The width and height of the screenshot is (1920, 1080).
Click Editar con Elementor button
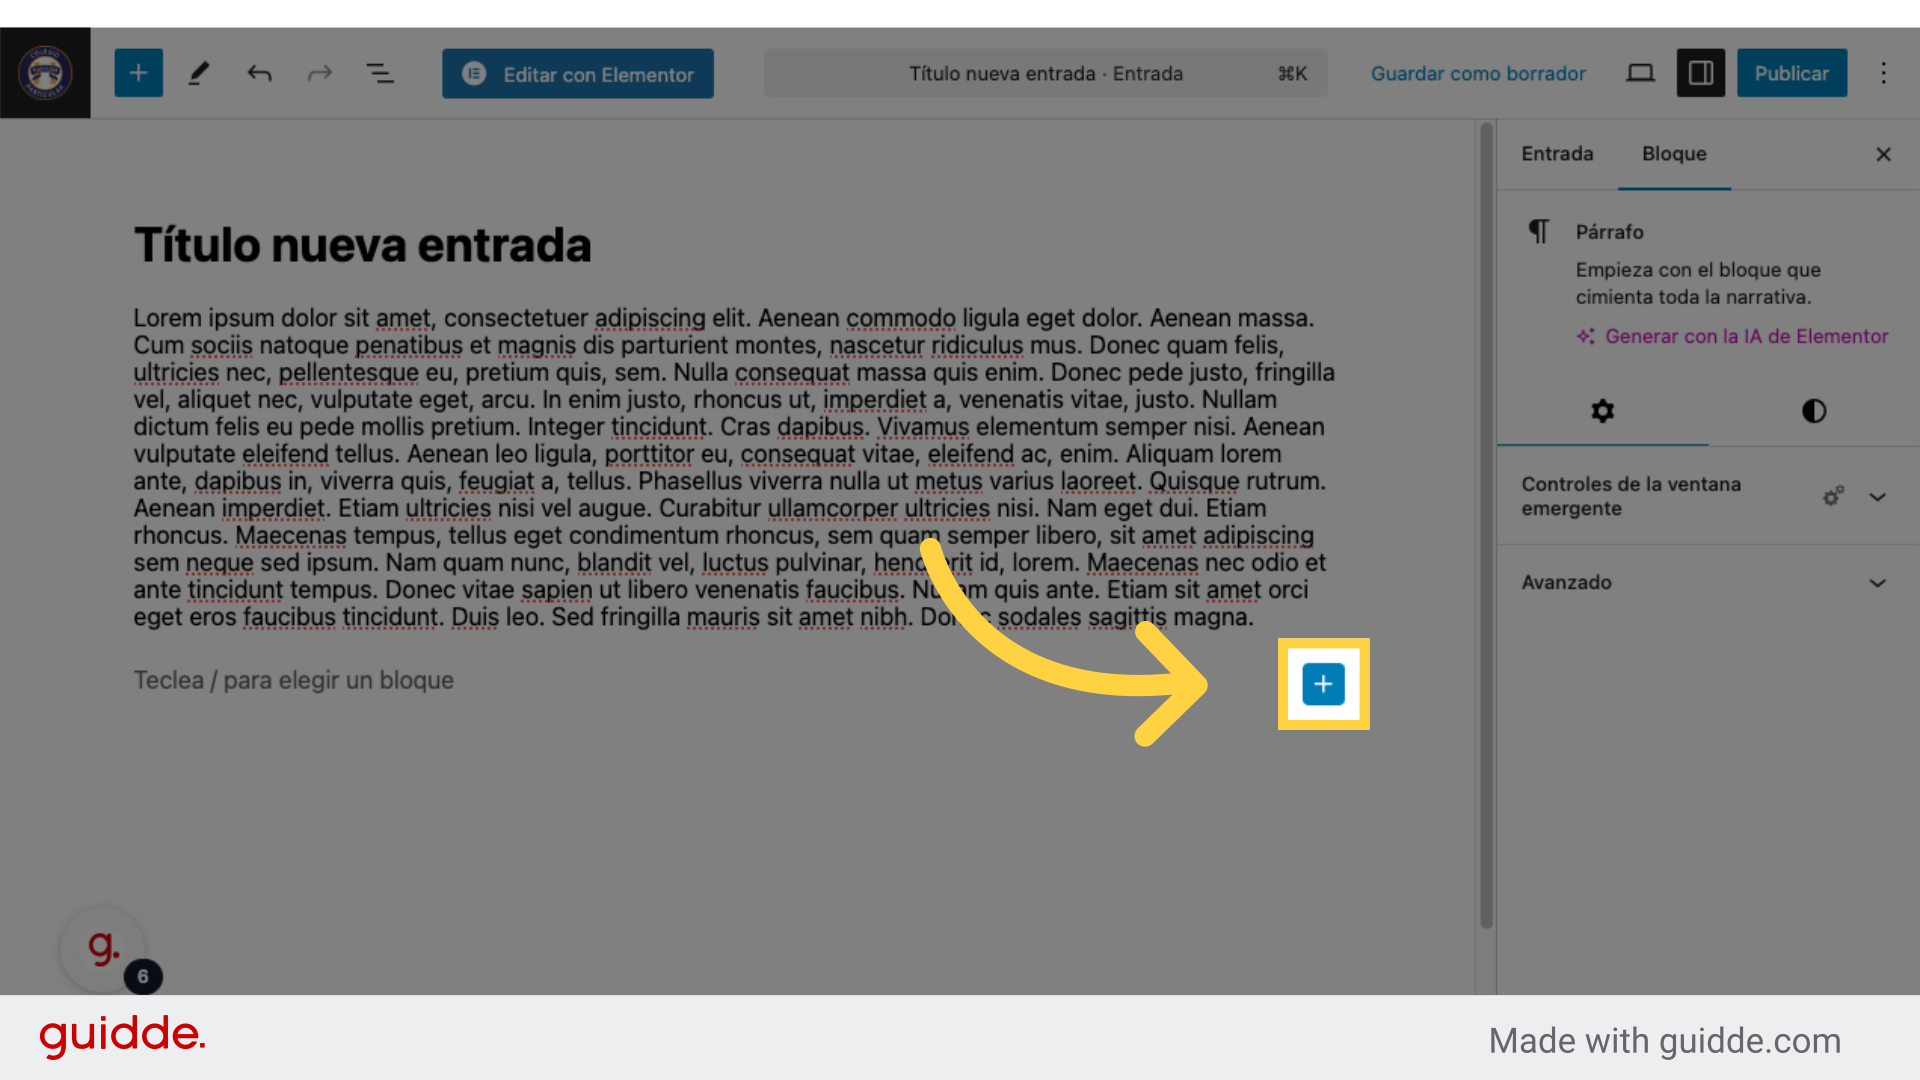[578, 74]
